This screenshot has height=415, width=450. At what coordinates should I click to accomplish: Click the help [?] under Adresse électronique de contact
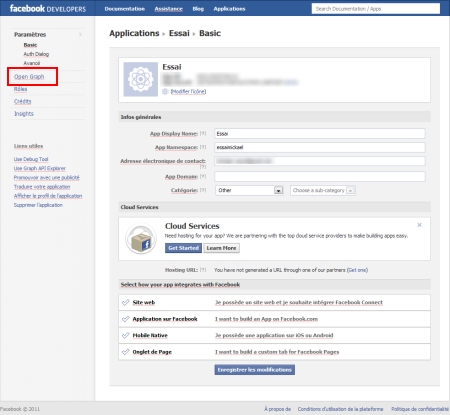(x=203, y=167)
